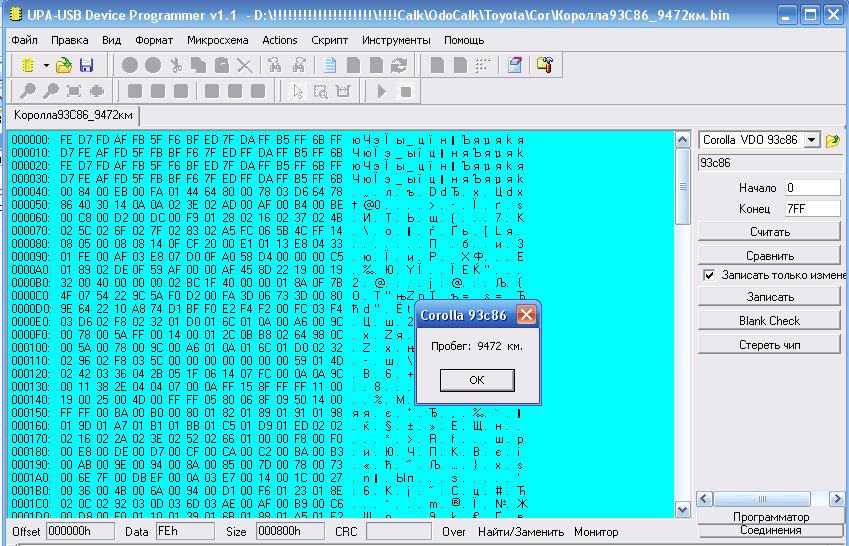This screenshot has width=849, height=546.
Task: Open the Скрипт menu
Action: (329, 40)
